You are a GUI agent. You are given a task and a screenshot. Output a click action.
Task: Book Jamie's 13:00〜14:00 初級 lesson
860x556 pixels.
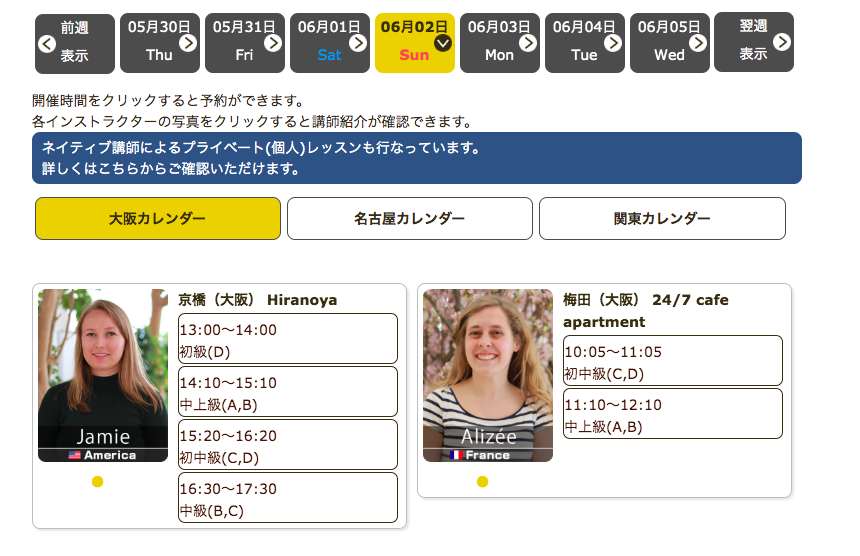pos(288,339)
